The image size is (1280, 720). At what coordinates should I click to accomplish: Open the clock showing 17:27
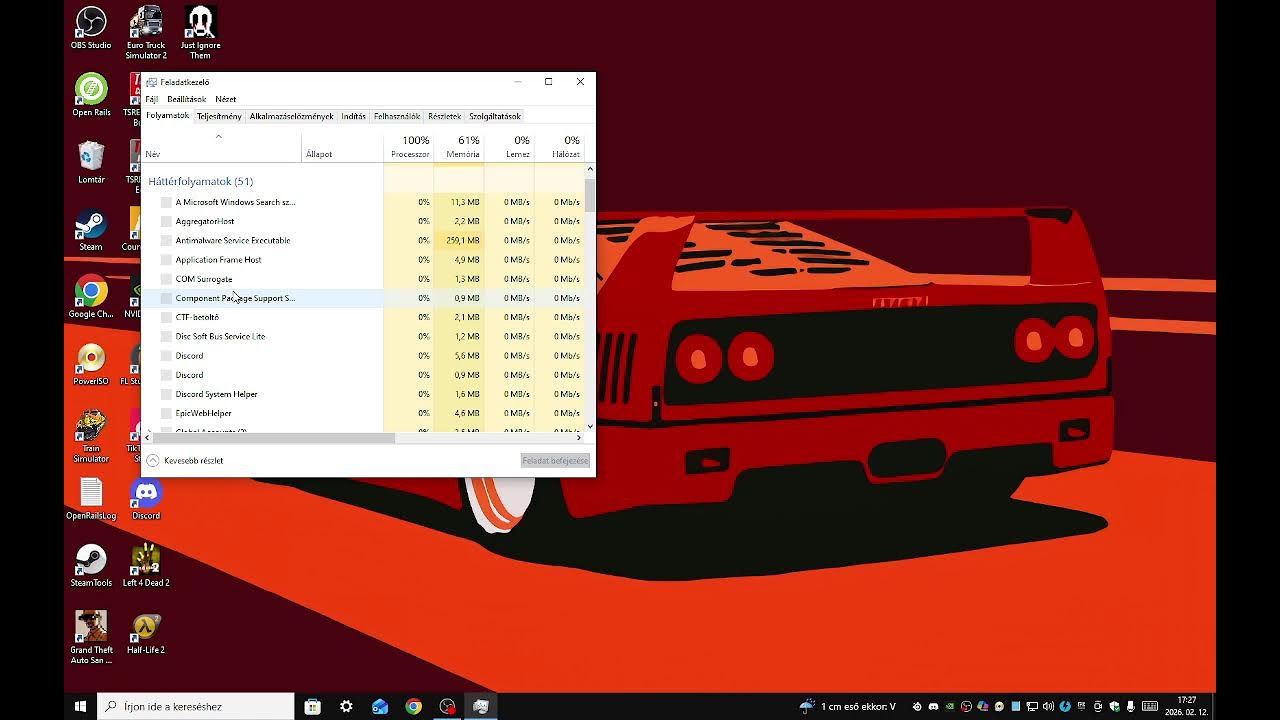[1186, 706]
